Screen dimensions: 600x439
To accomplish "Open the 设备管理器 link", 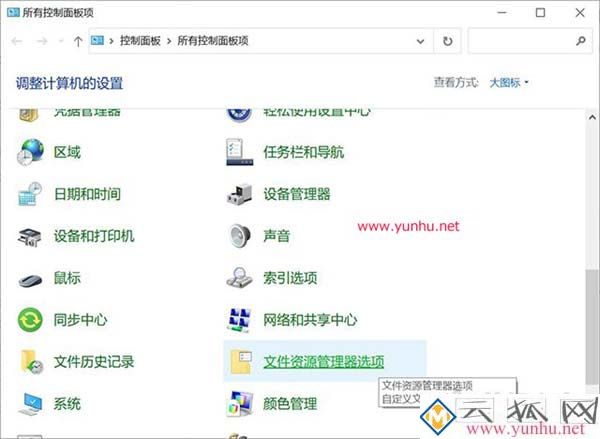I will pos(297,194).
